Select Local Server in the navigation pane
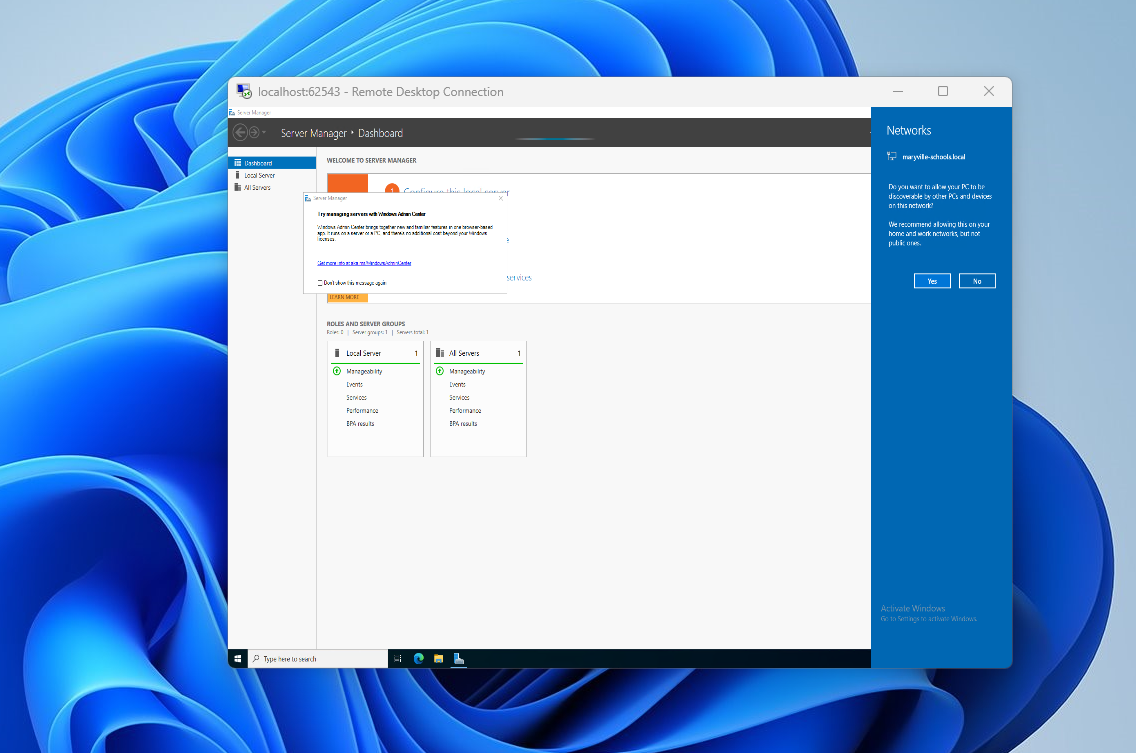Viewport: 1136px width, 753px height. [260, 175]
